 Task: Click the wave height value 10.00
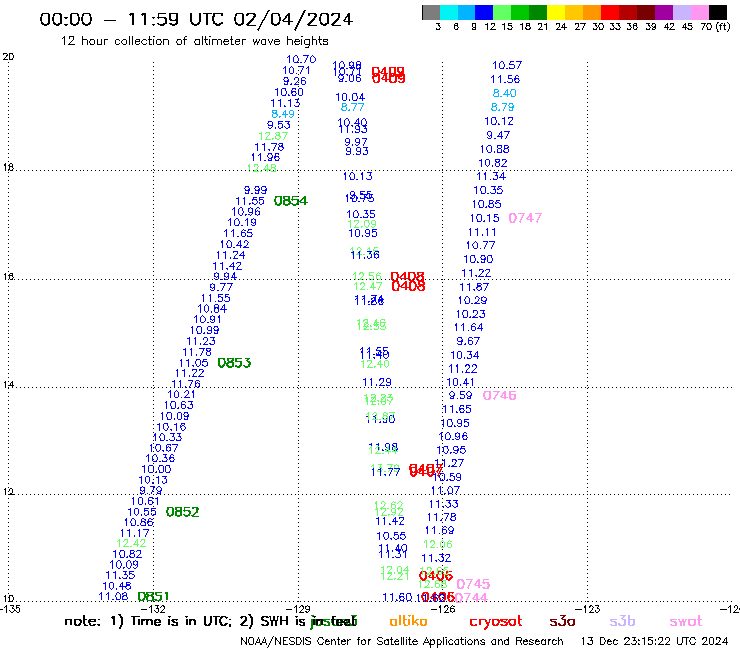(156, 470)
